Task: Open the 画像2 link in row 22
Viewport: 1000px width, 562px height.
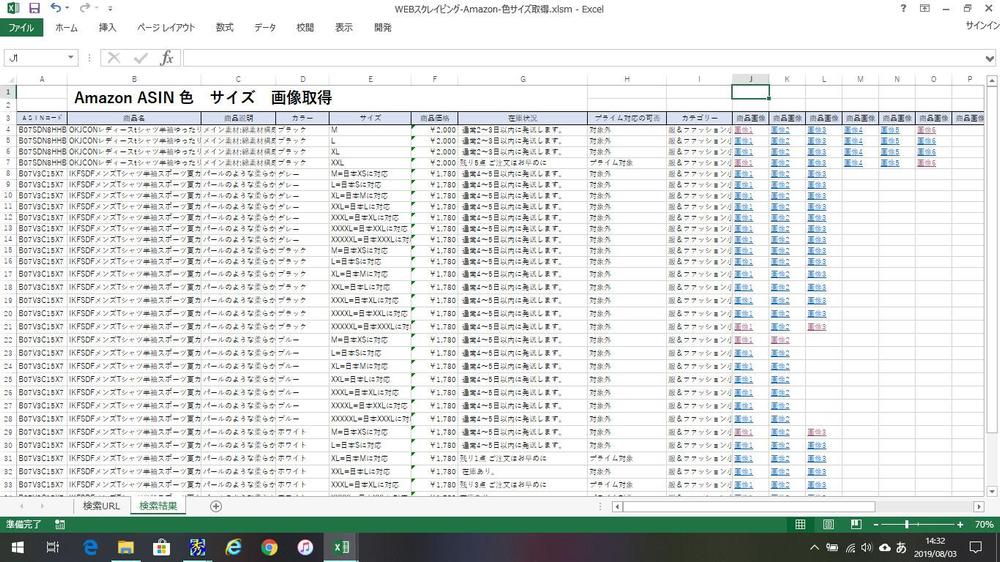Action: pos(780,340)
